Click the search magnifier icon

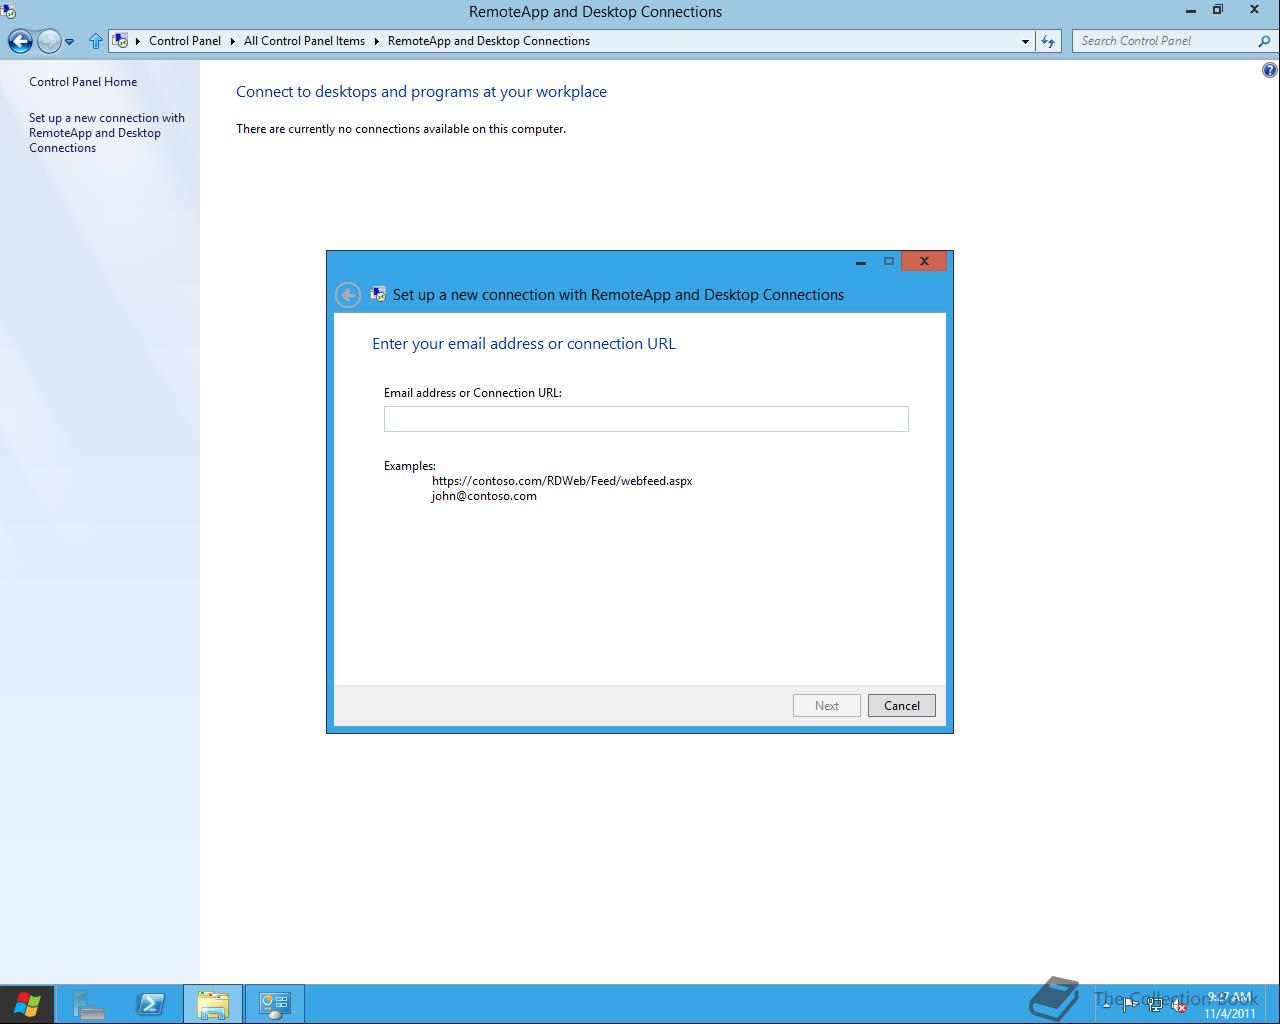pos(1264,41)
